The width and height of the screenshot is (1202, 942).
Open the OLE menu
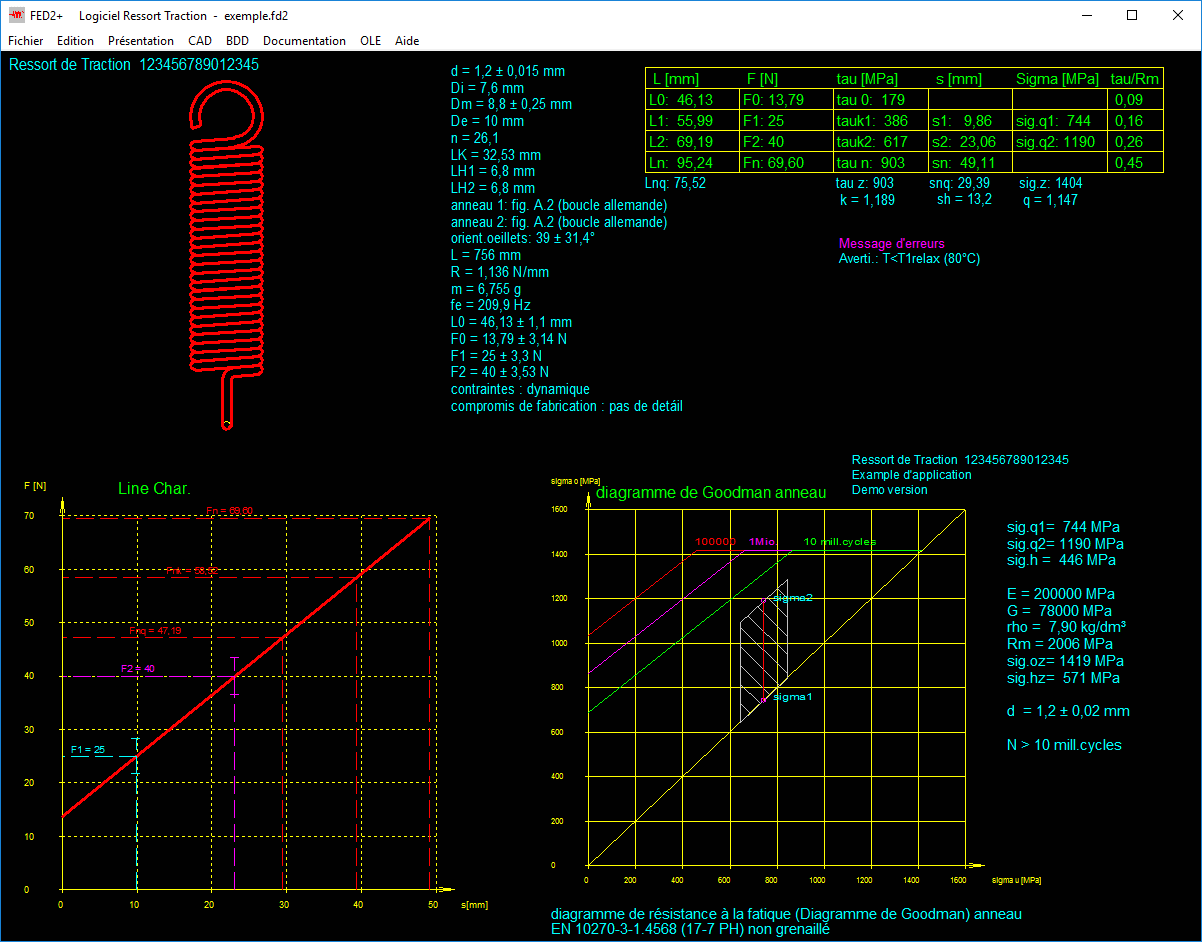pos(371,41)
